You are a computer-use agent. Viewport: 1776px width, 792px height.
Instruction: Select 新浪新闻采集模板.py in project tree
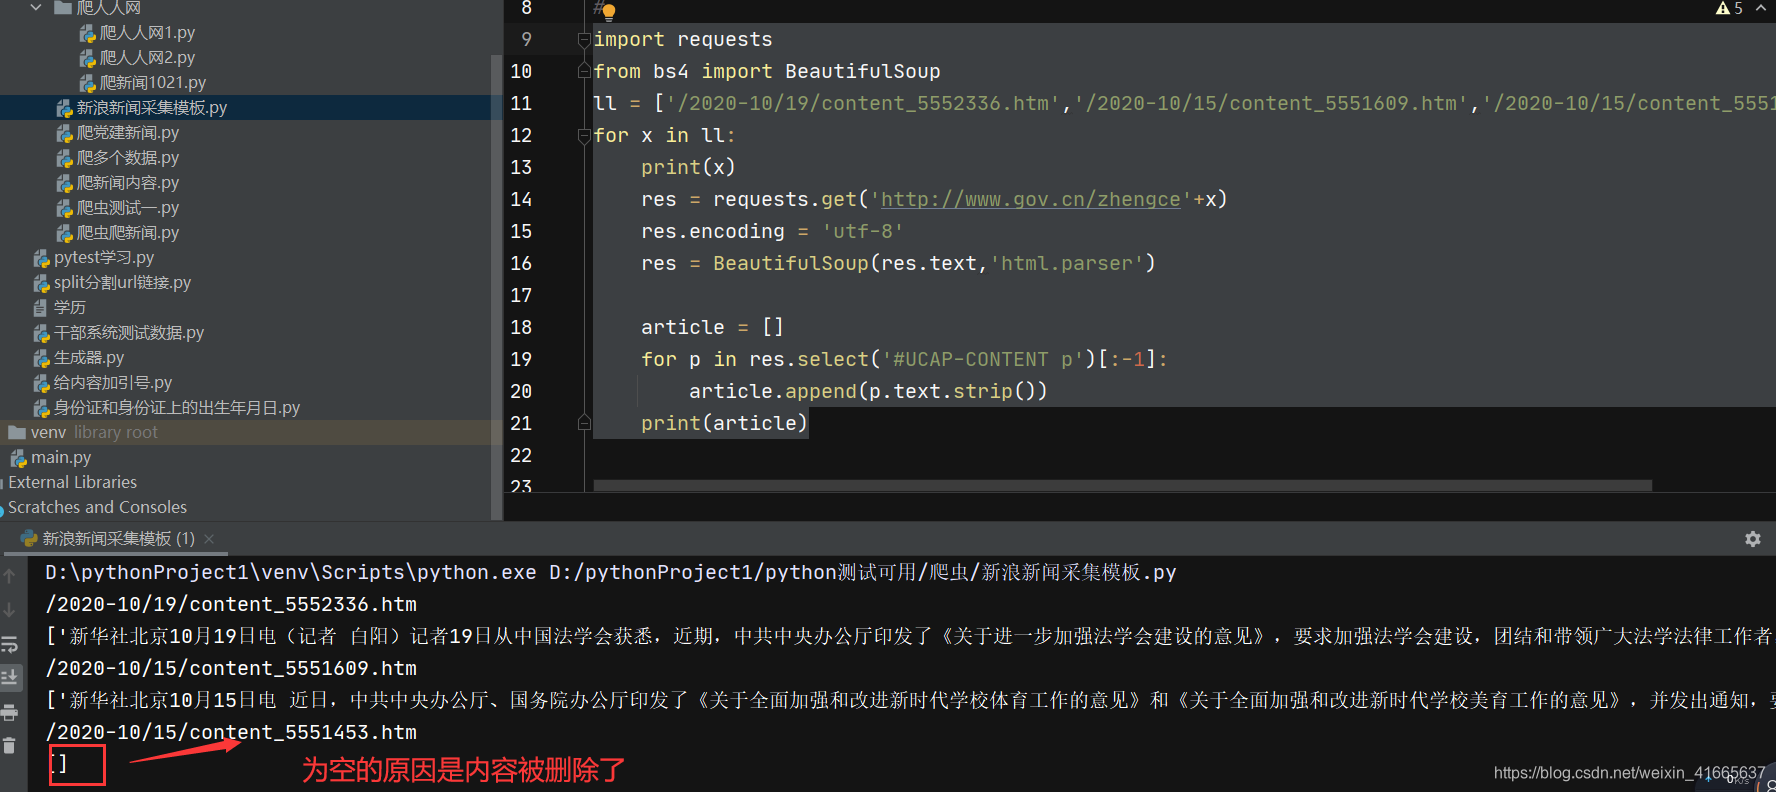[152, 108]
